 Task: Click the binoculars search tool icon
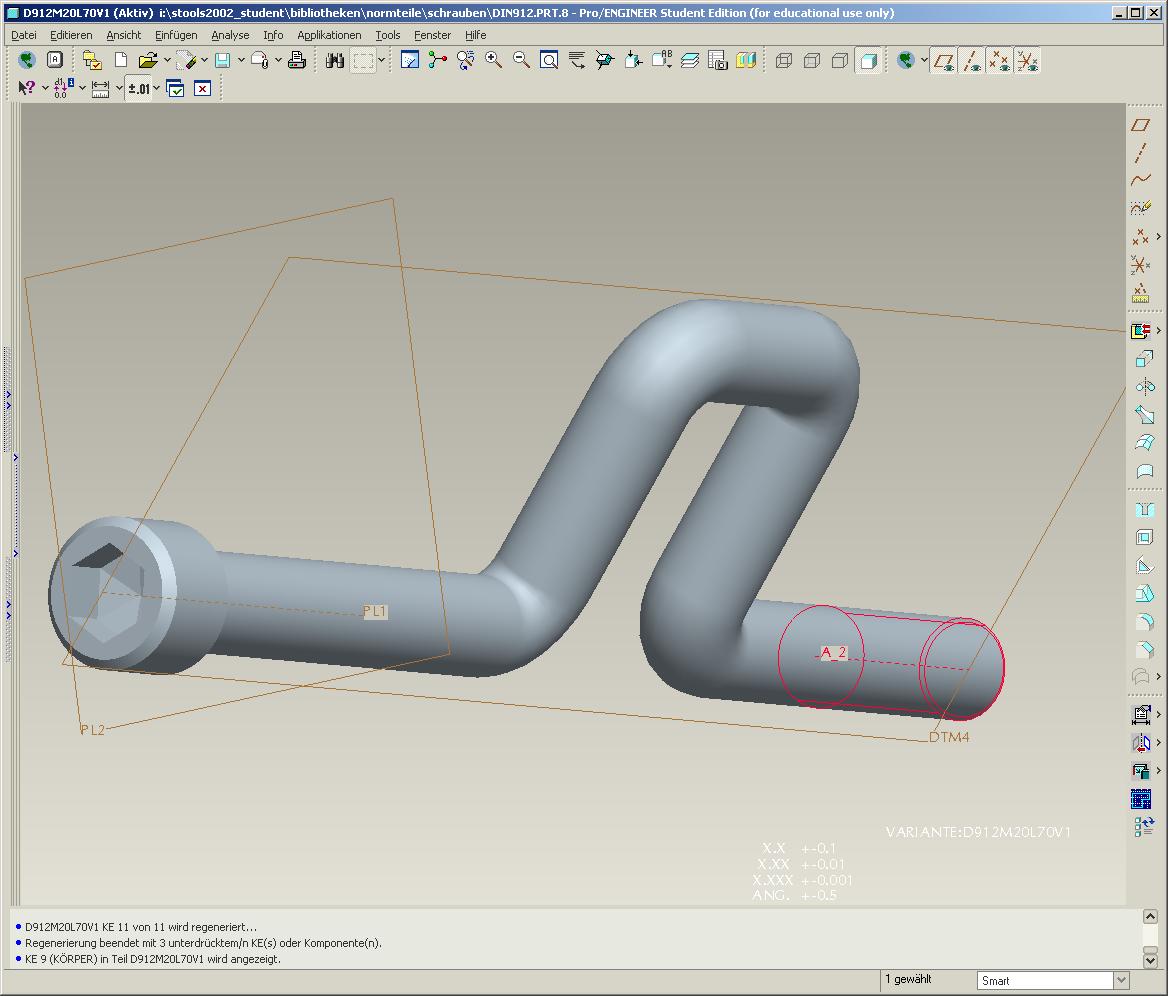point(335,60)
